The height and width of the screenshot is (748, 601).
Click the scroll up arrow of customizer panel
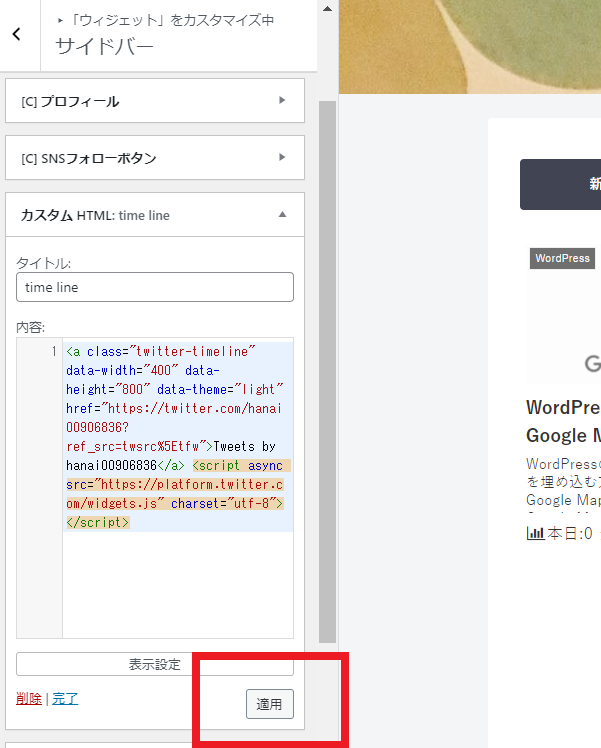[x=327, y=9]
